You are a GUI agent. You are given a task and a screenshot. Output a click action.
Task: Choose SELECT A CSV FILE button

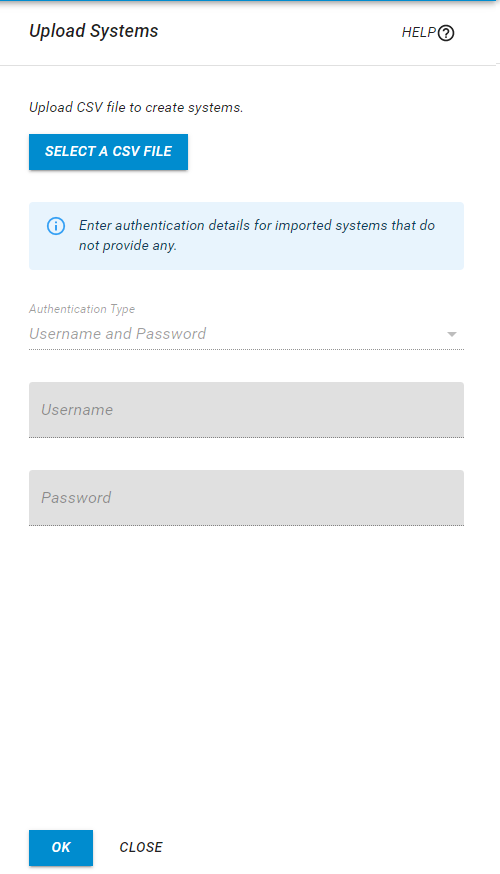[108, 152]
